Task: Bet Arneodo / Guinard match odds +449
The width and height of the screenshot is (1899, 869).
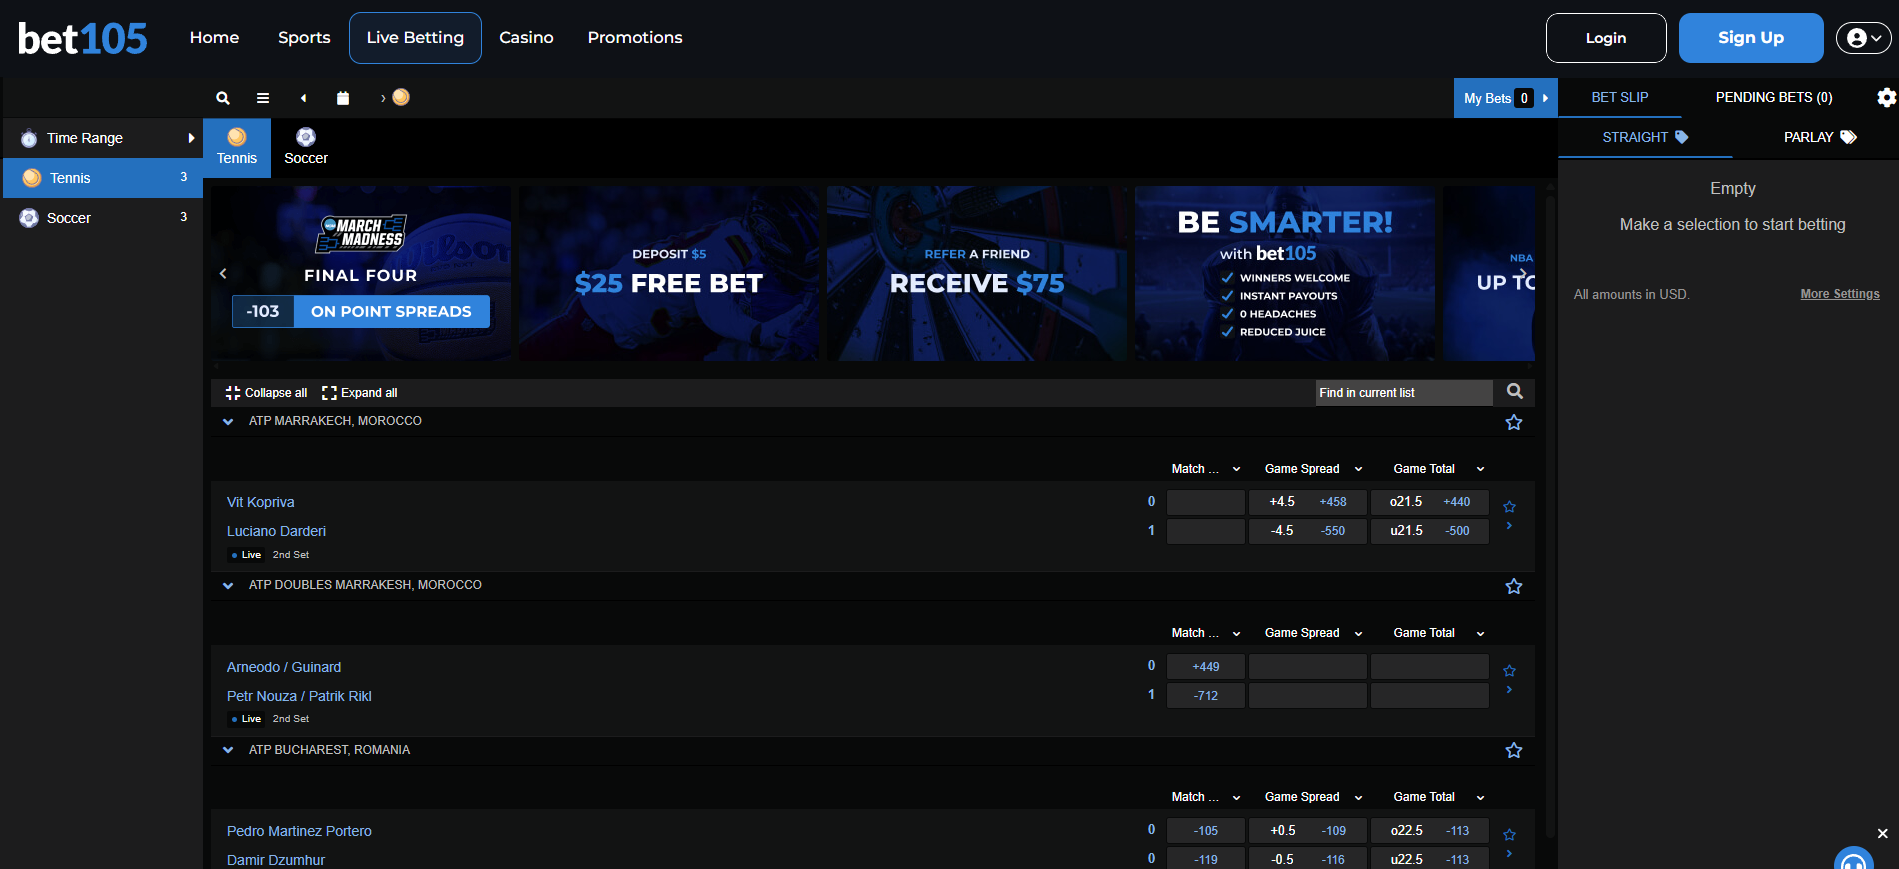Action: coord(1206,667)
